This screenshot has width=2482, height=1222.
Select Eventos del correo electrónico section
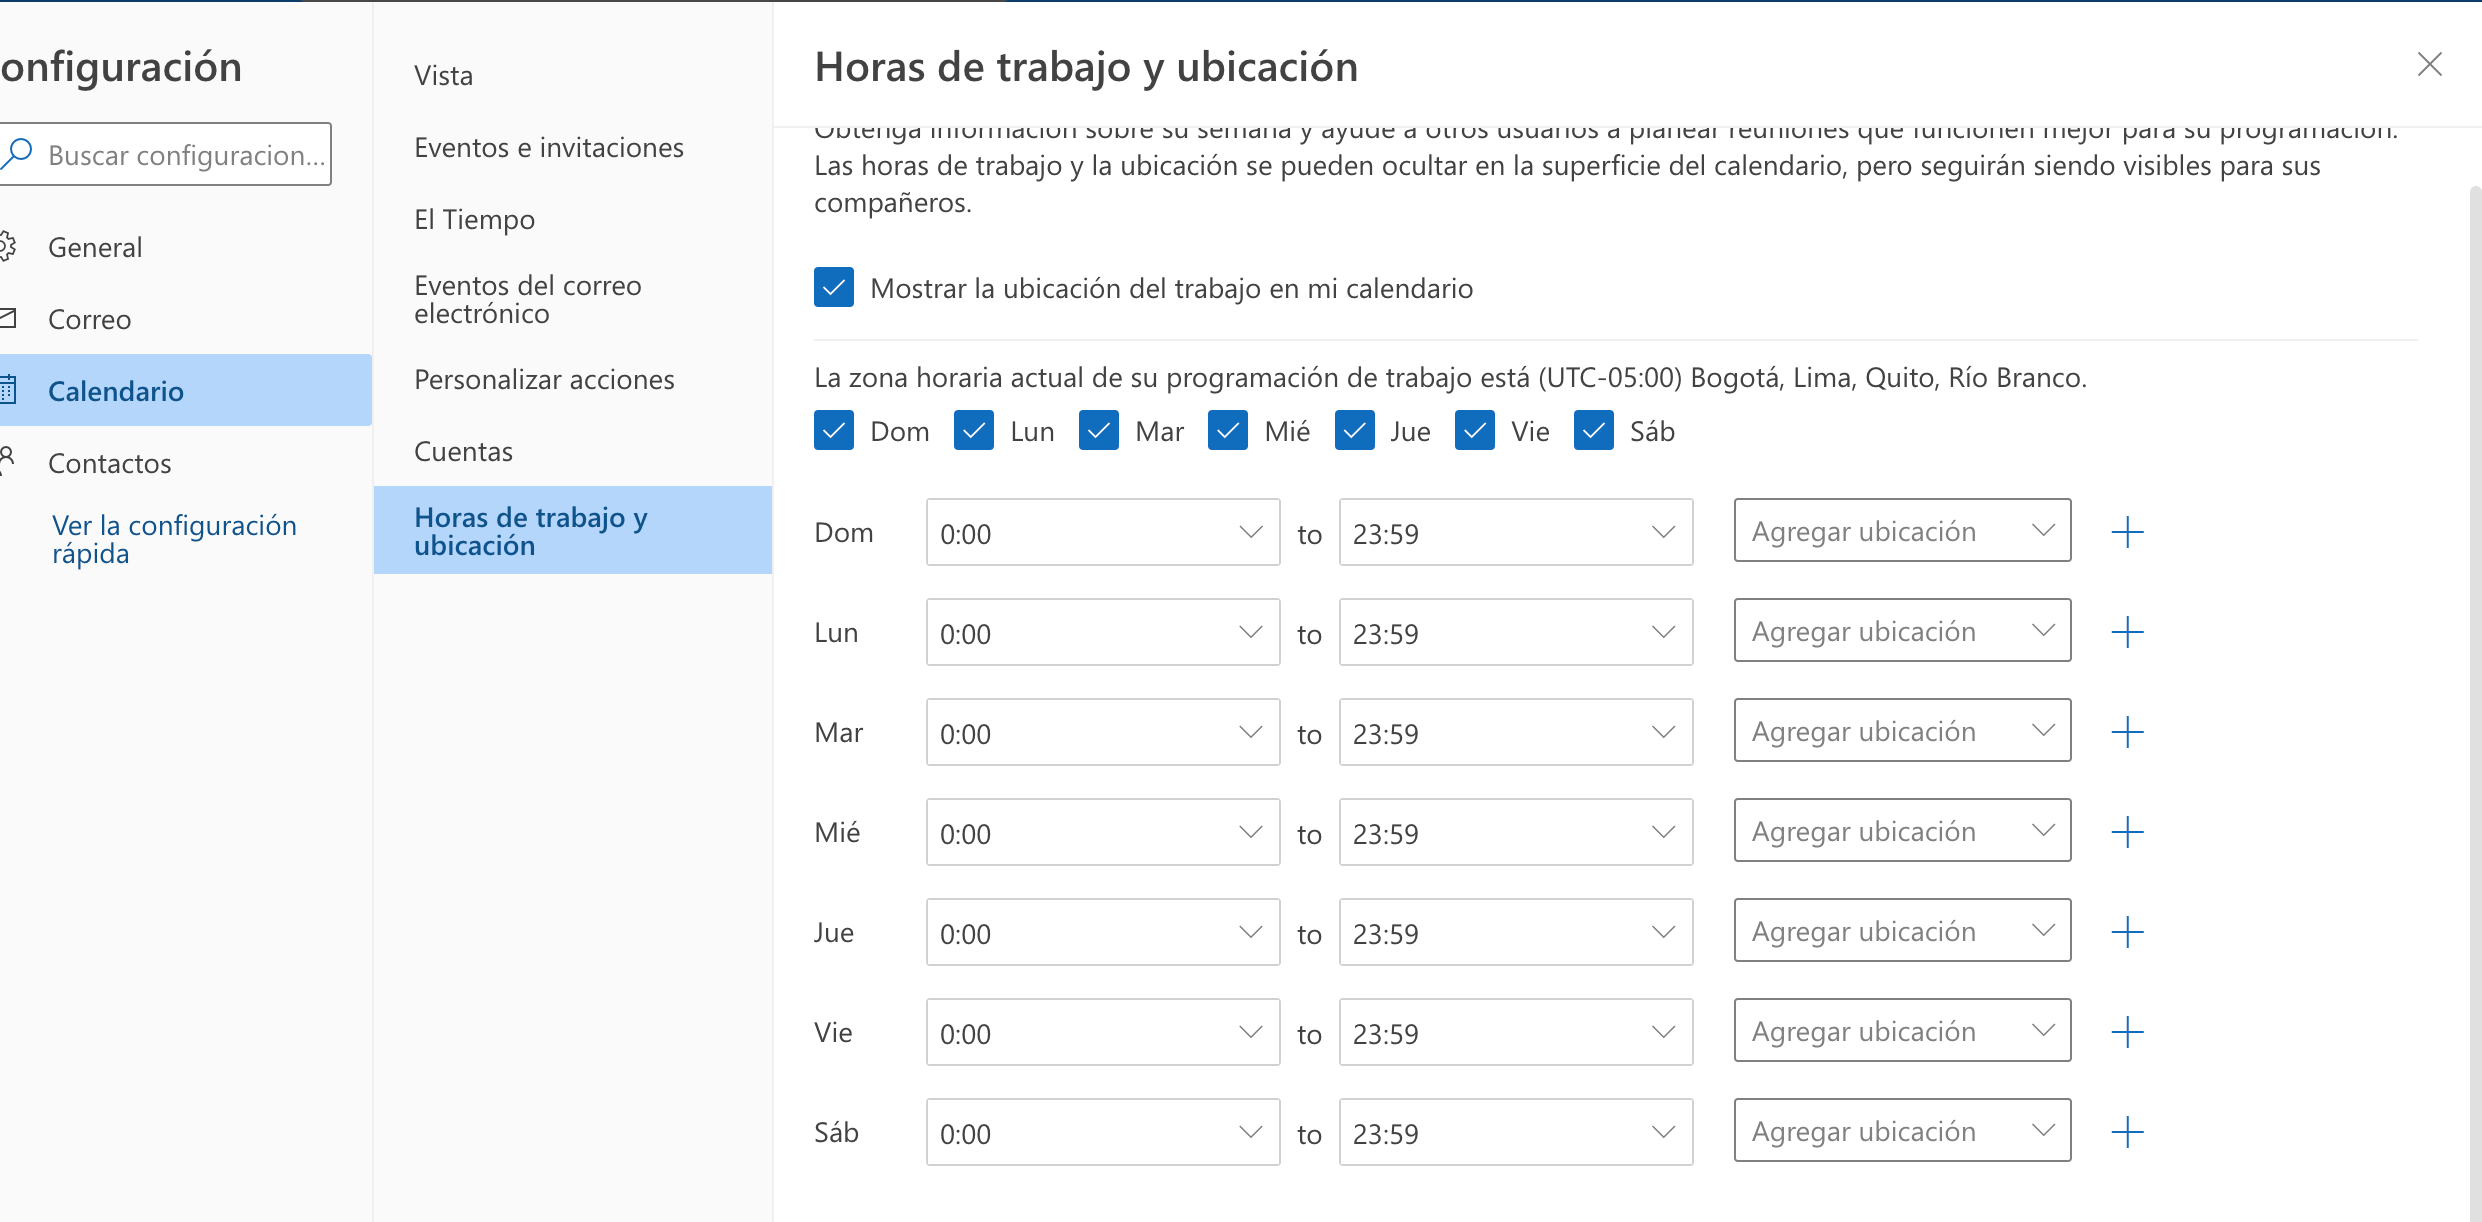tap(528, 298)
